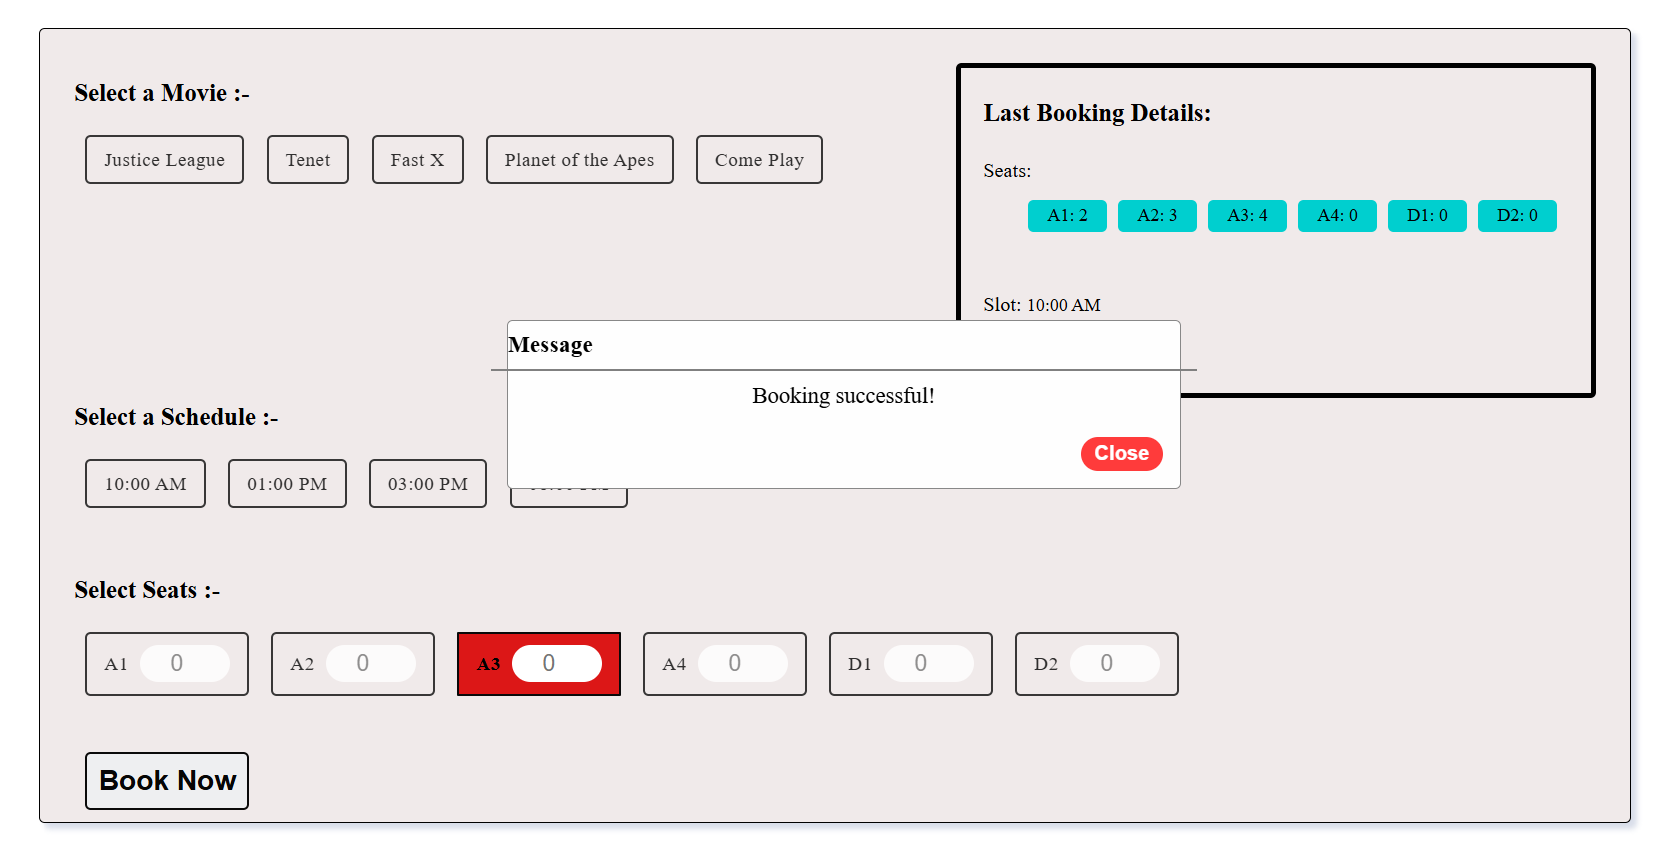Click the D2: 0 booking badge

1516,215
